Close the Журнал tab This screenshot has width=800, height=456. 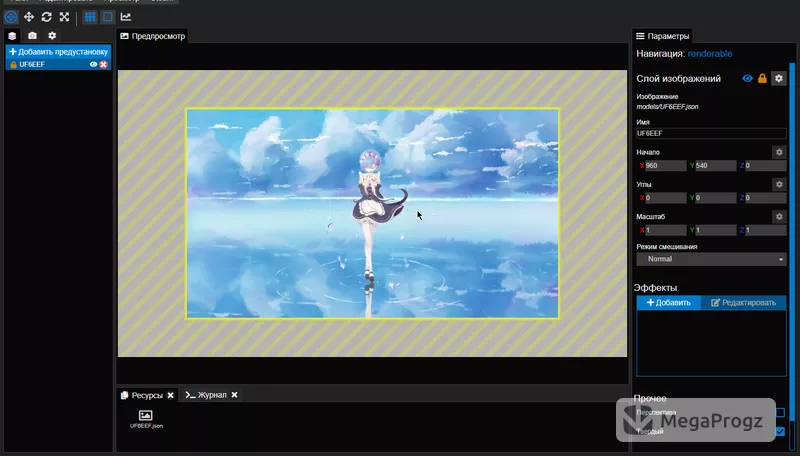coord(234,395)
